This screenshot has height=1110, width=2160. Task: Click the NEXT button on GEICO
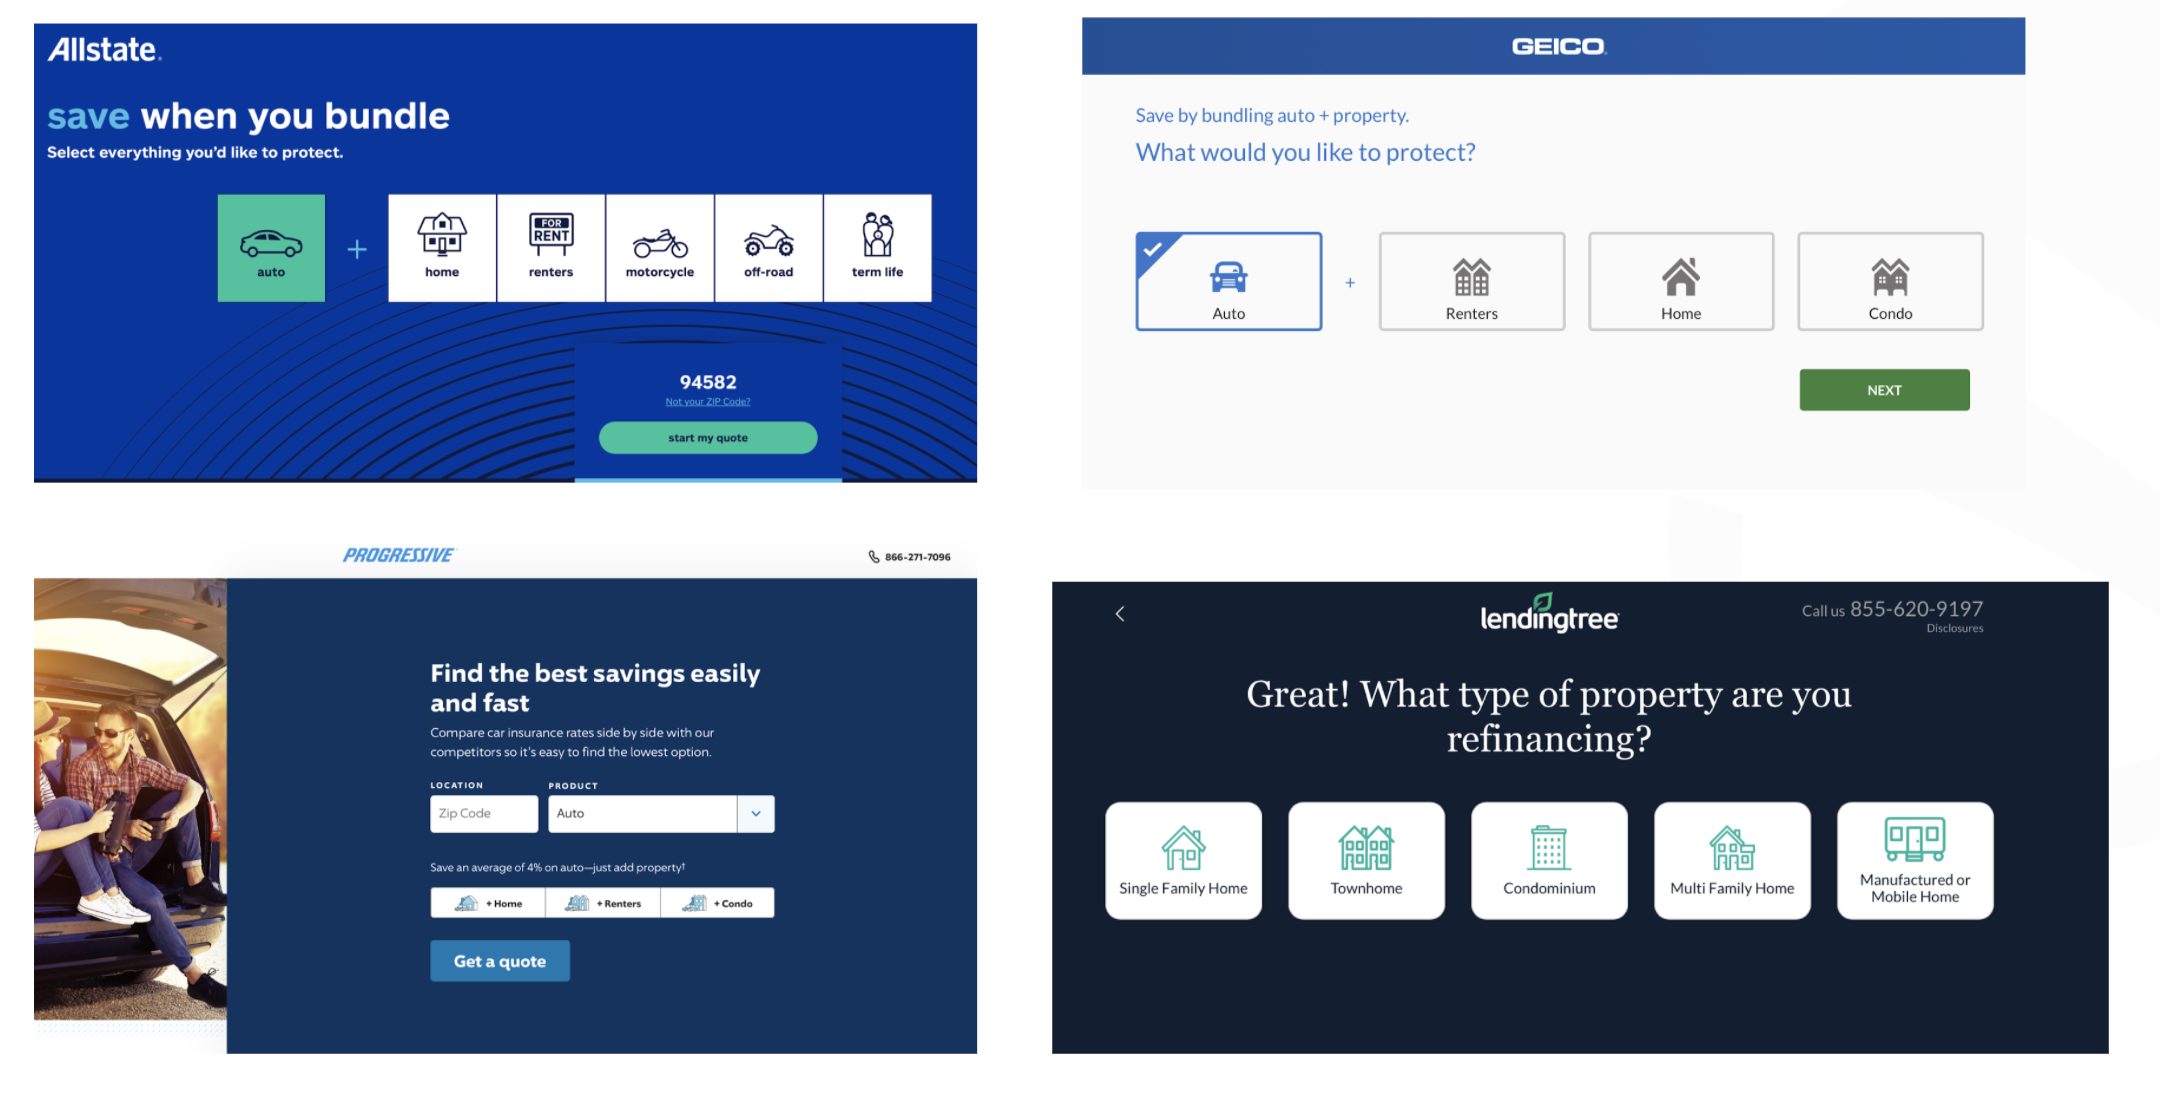(1883, 388)
